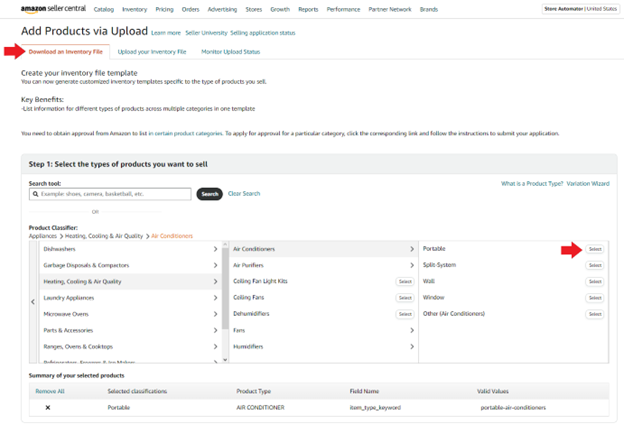Open What is a Product Type link

click(x=532, y=184)
